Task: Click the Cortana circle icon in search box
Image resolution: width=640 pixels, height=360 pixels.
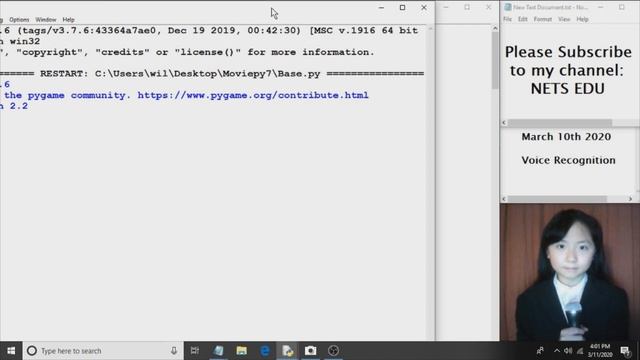Action: (x=32, y=351)
